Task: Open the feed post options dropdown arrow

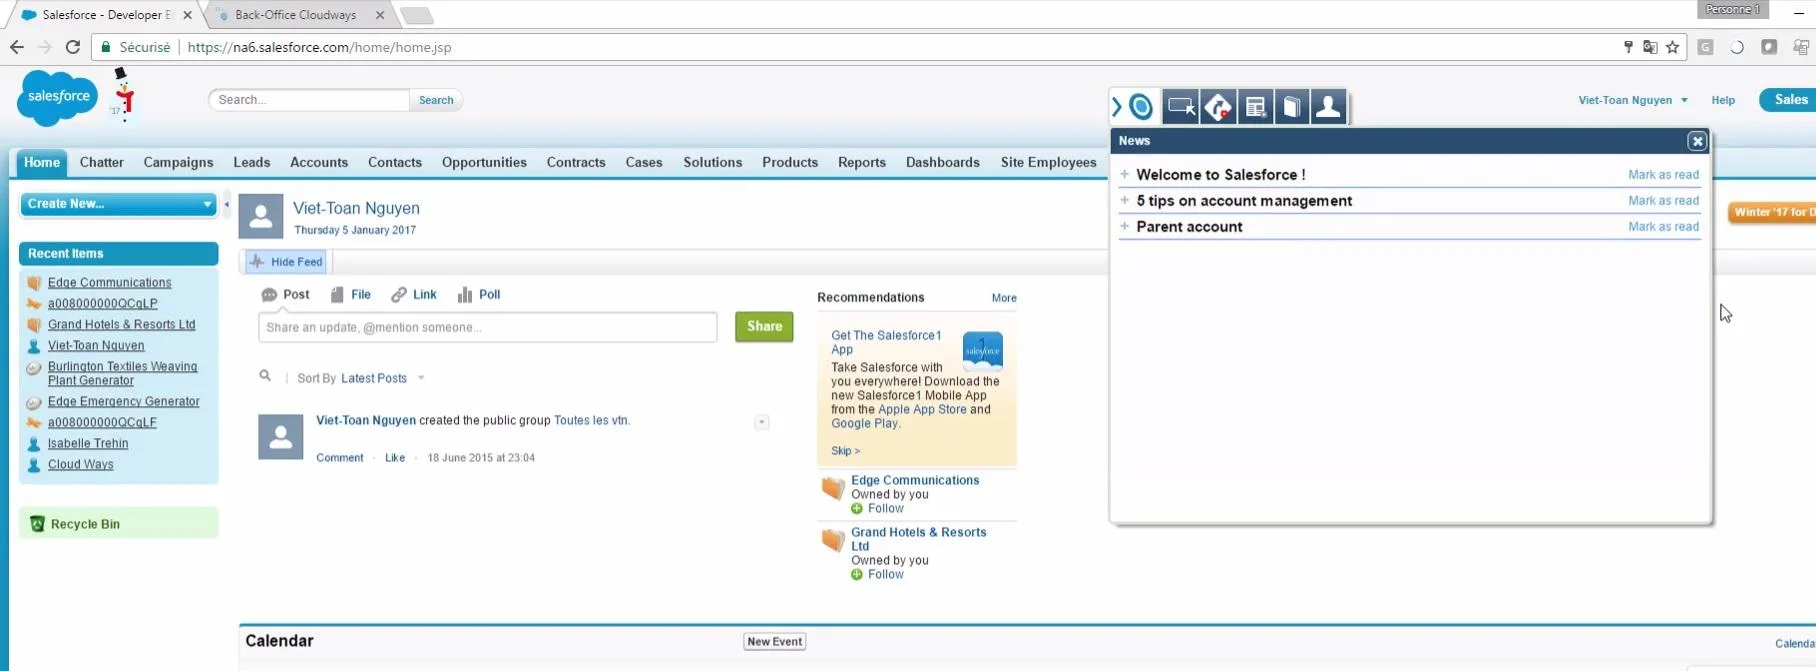Action: (762, 422)
